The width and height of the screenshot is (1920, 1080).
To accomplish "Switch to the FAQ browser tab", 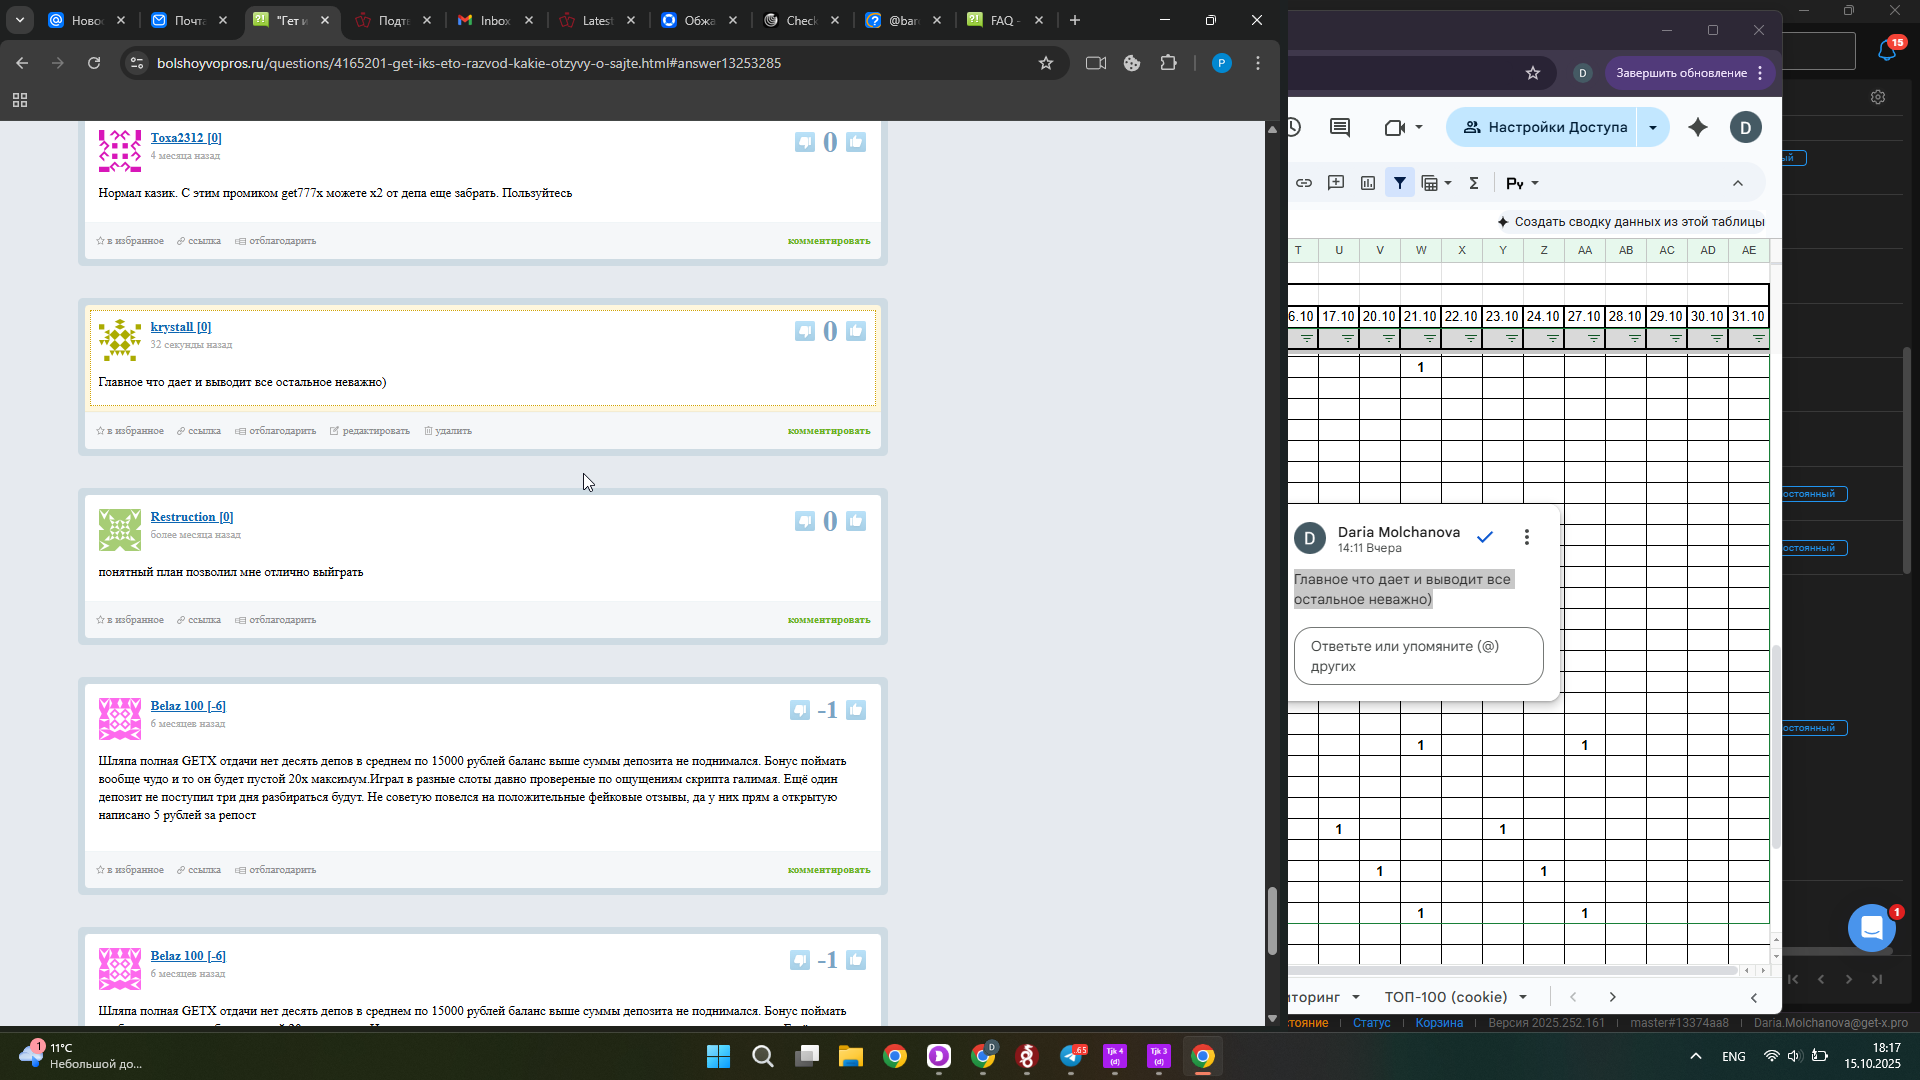I will pyautogui.click(x=1000, y=20).
